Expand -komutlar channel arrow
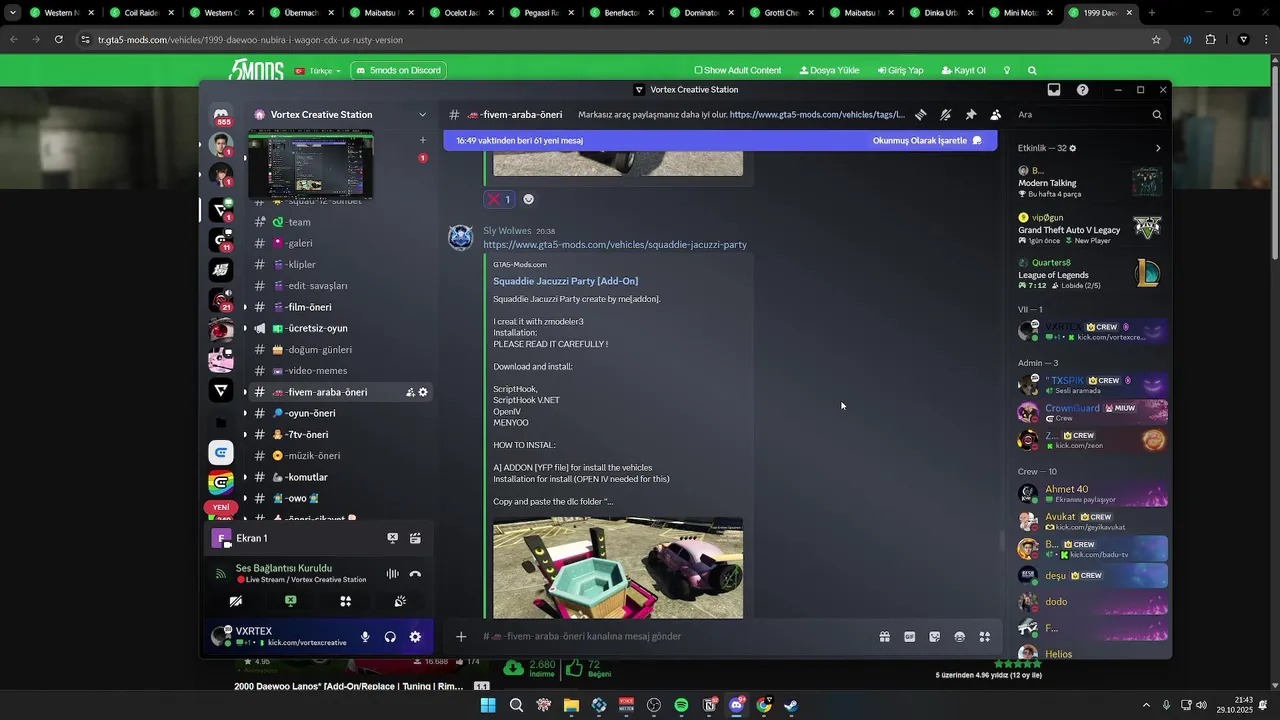Screen dimensions: 1280x720 [x=245, y=477]
